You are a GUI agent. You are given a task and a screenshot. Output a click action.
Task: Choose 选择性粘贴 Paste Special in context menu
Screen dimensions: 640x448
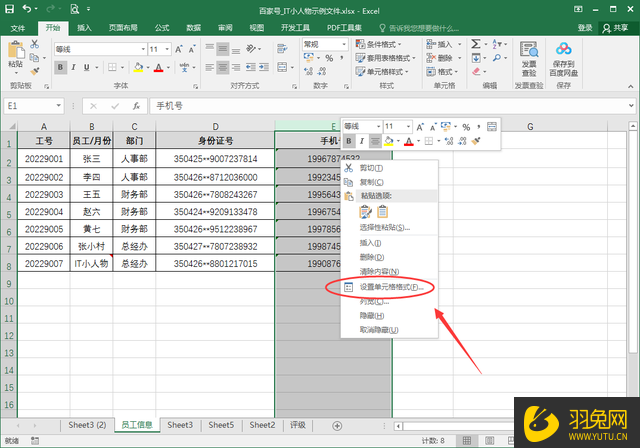click(x=389, y=228)
